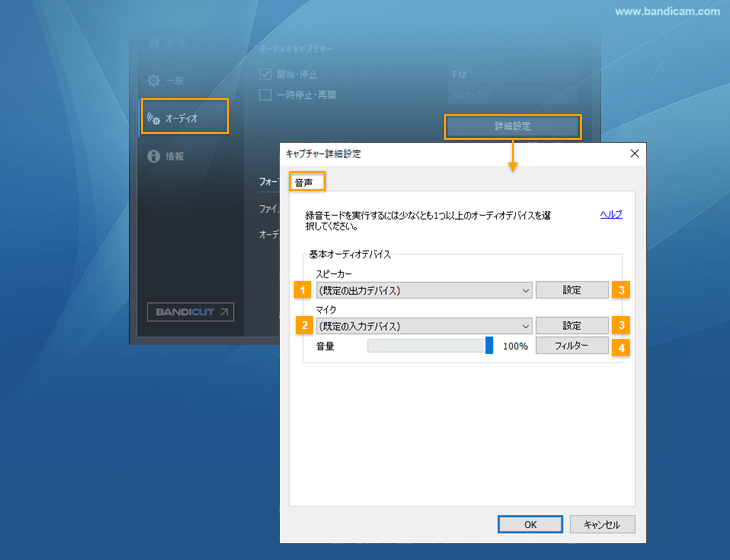Open the ヘルプ link

pos(610,214)
